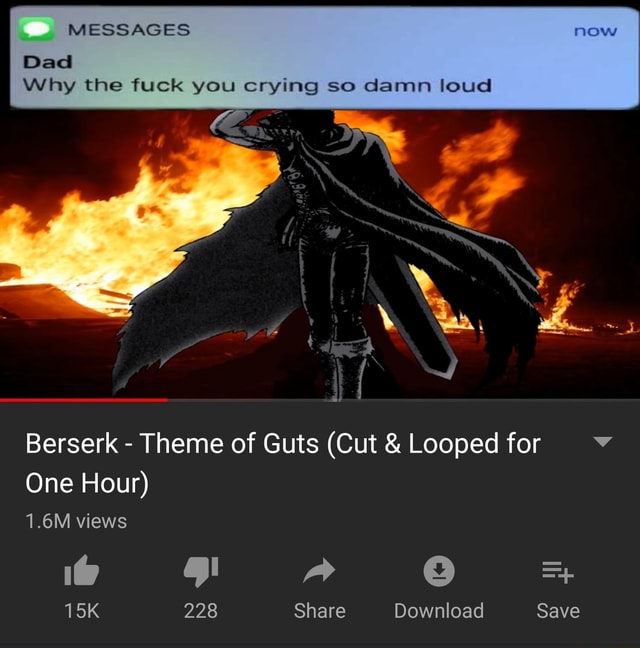Expand video description with the down arrow
640x648 pixels.
click(602, 441)
